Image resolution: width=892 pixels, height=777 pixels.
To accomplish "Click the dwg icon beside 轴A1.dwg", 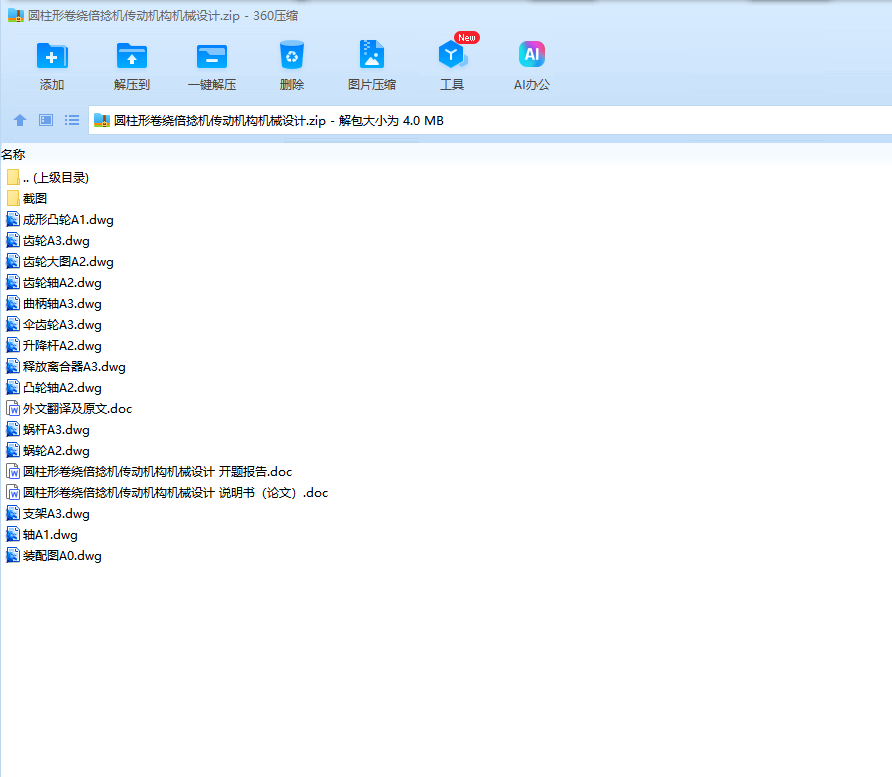I will tap(13, 535).
